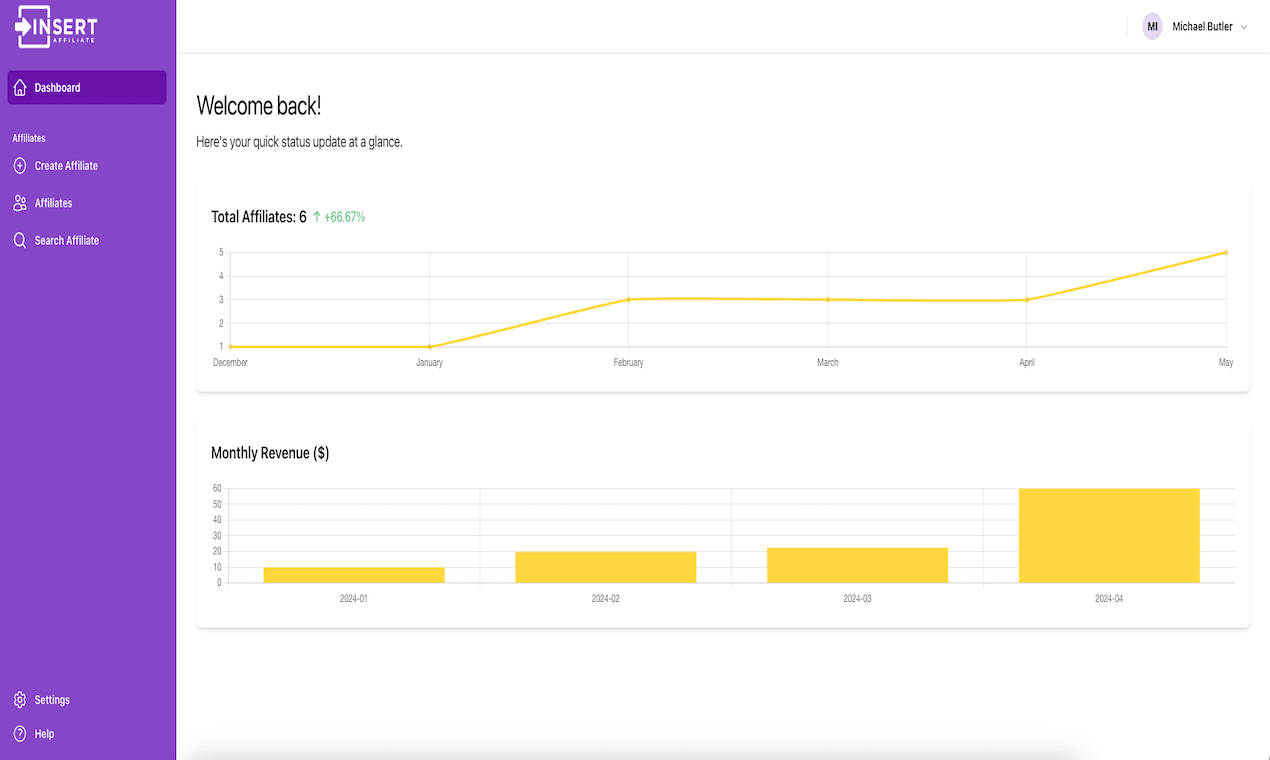Screen dimensions: 1270x760
Task: Click the Insert Affiliate logo
Action: (x=57, y=27)
